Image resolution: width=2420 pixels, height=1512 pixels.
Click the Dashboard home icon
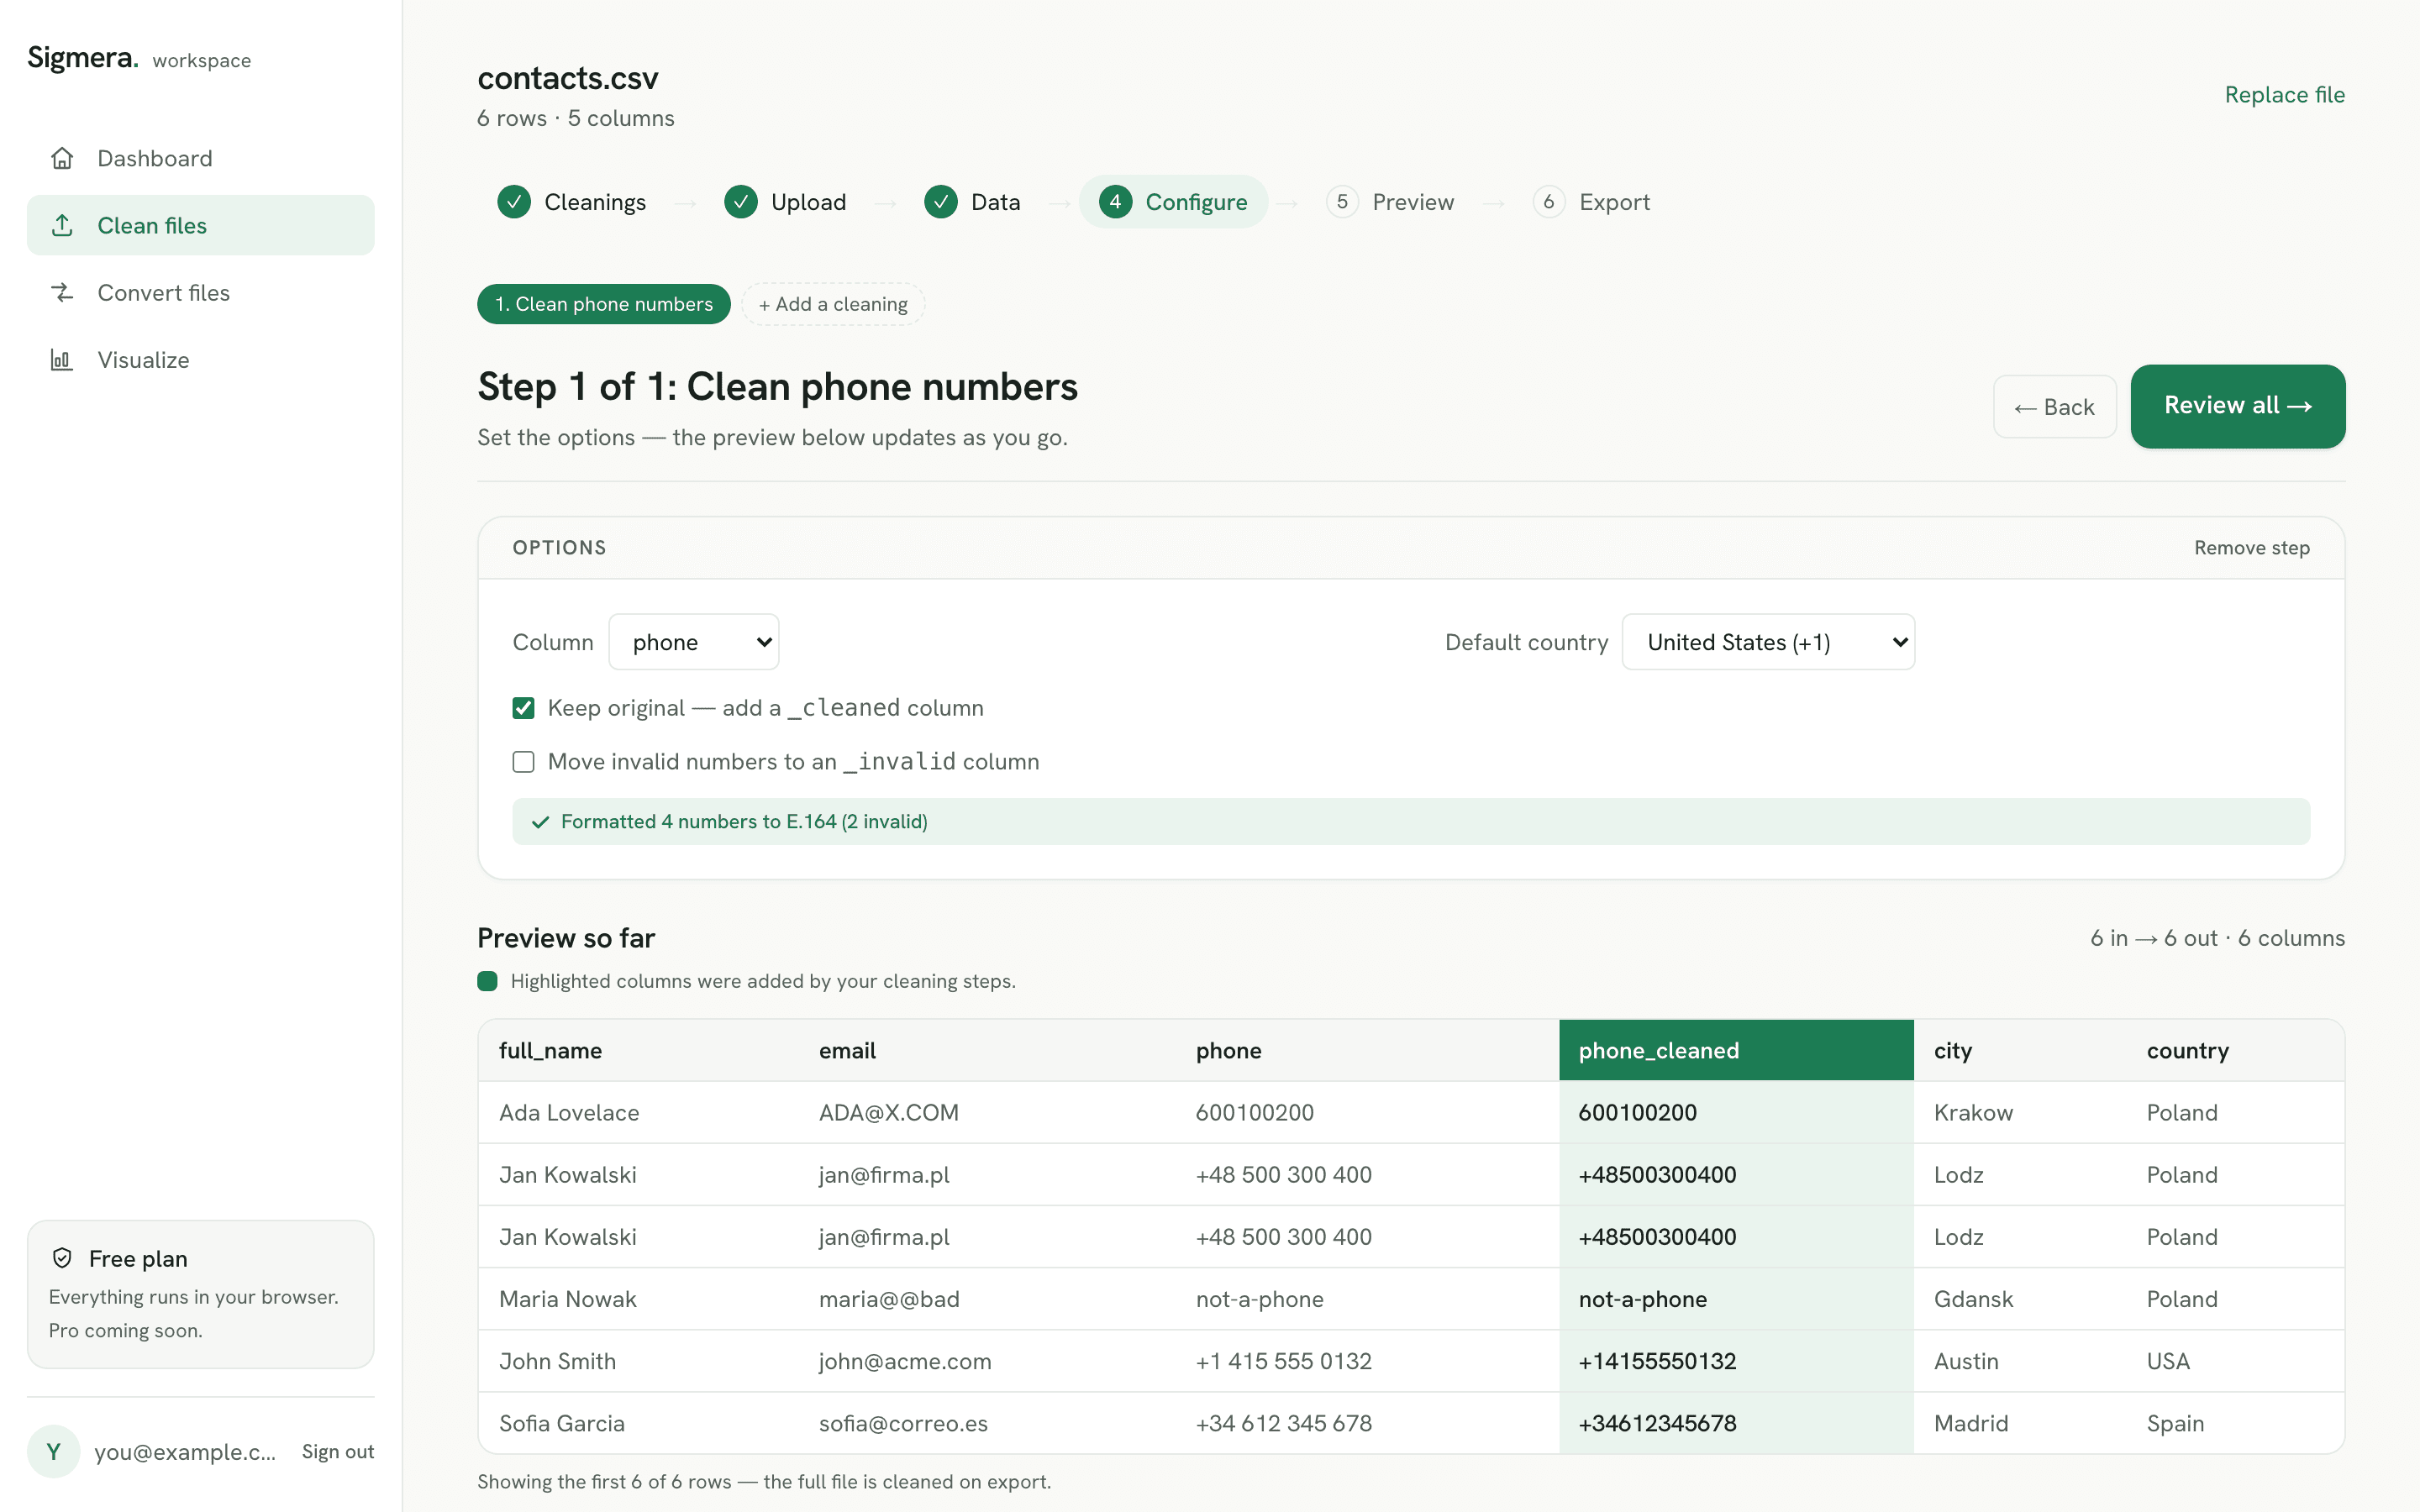click(x=62, y=158)
